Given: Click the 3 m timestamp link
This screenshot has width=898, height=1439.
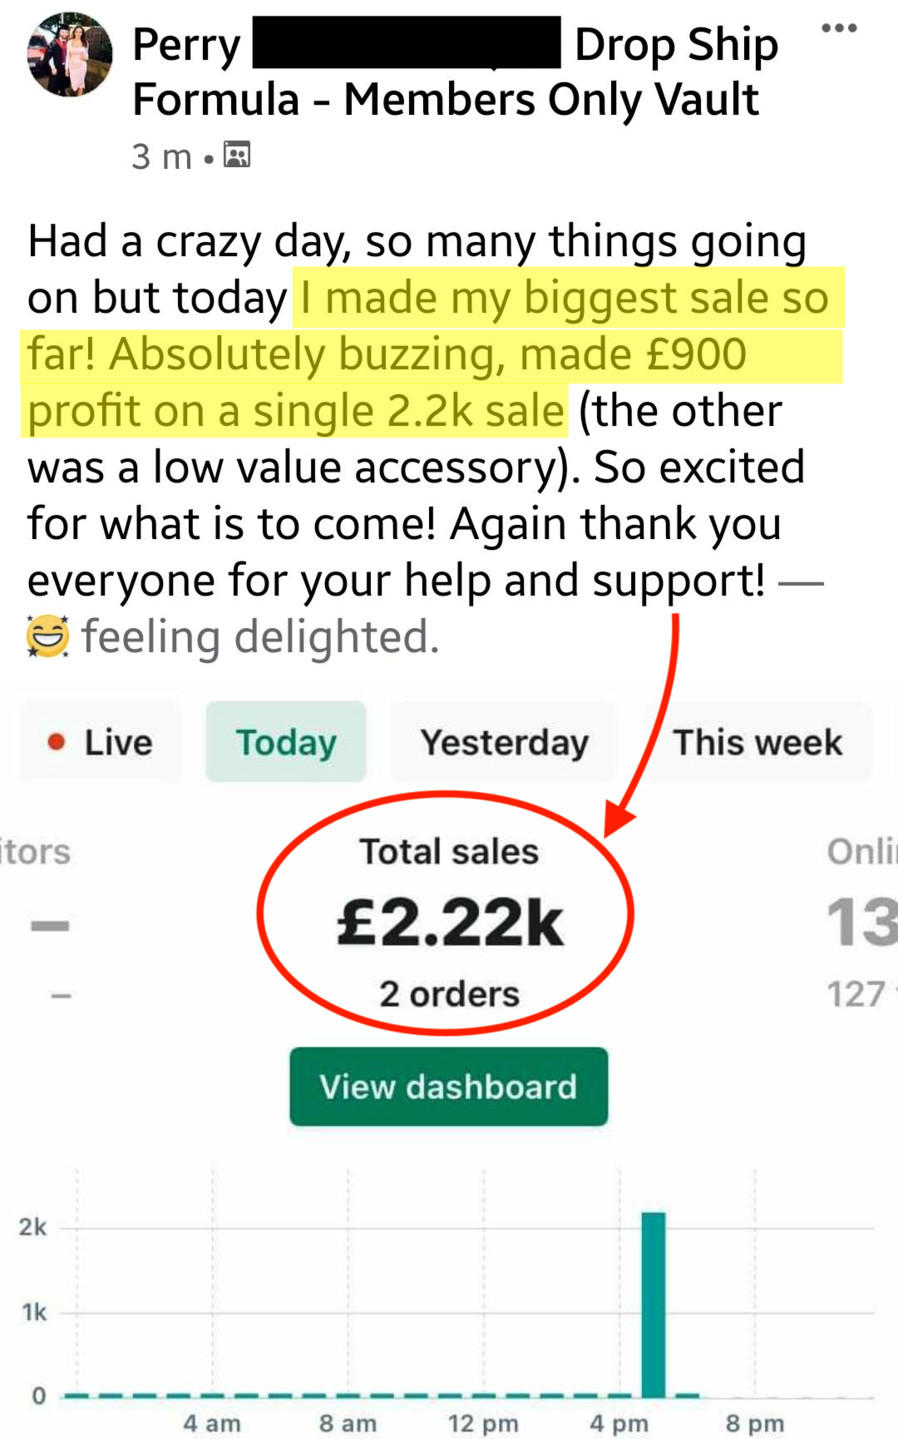Looking at the screenshot, I should coord(160,156).
